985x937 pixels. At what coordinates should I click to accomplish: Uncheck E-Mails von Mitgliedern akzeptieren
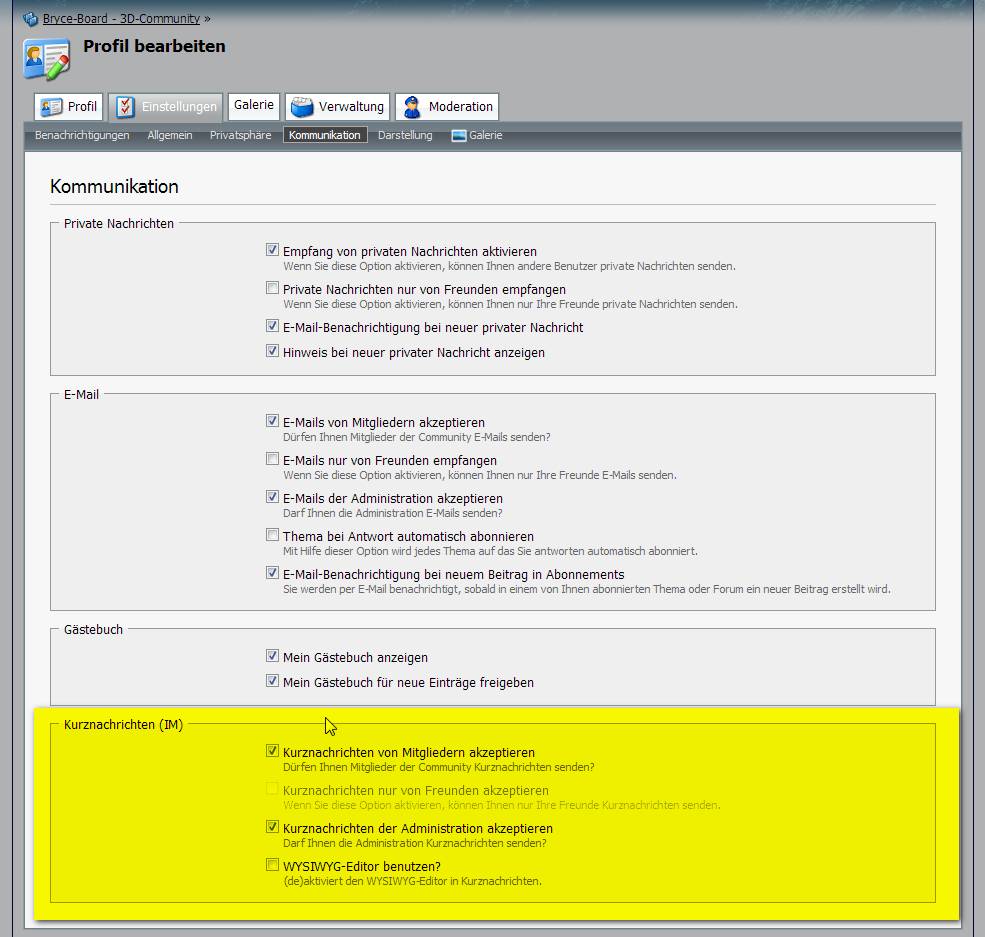point(272,421)
